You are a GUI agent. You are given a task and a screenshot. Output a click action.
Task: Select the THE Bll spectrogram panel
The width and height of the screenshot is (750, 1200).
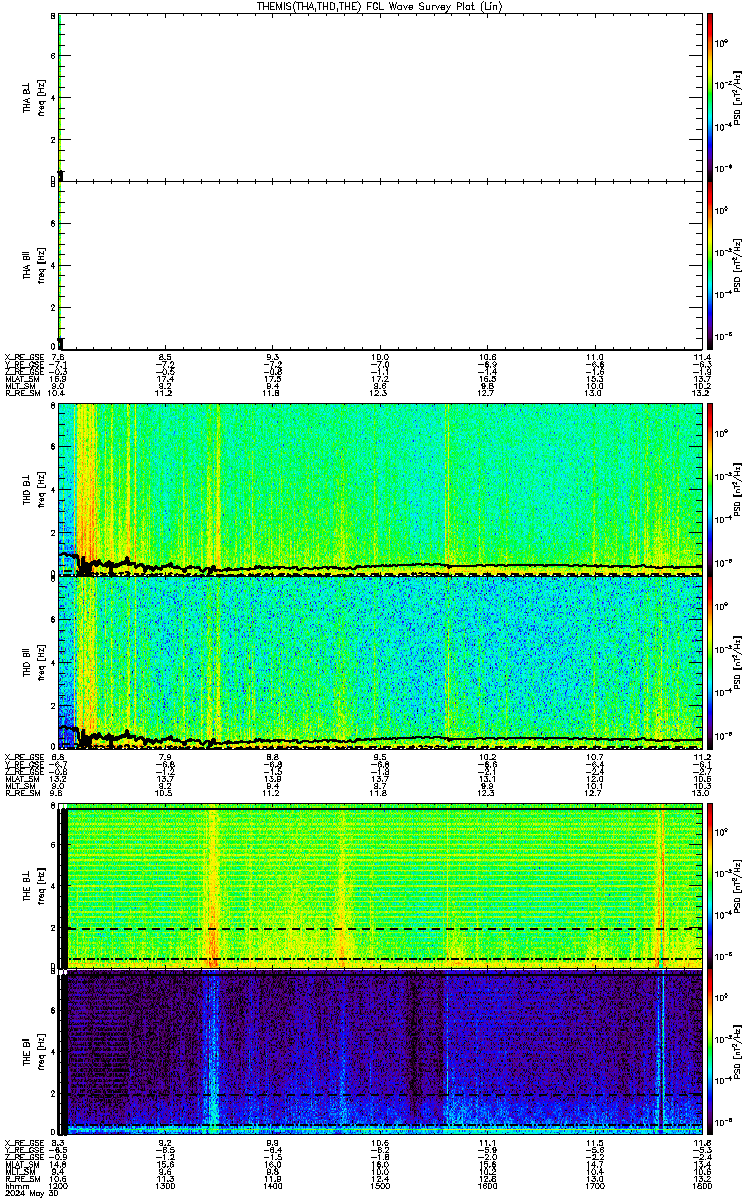(381, 1052)
